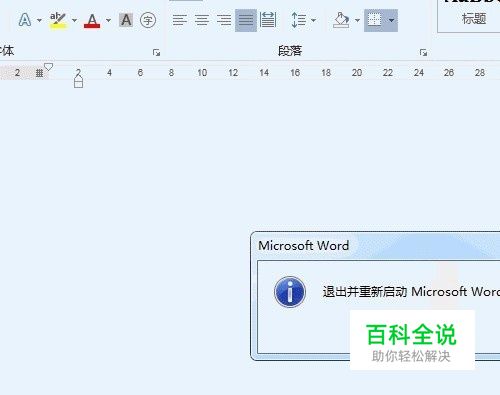The image size is (500, 395).
Task: Apply yellow text highlight color
Action: (x=58, y=21)
